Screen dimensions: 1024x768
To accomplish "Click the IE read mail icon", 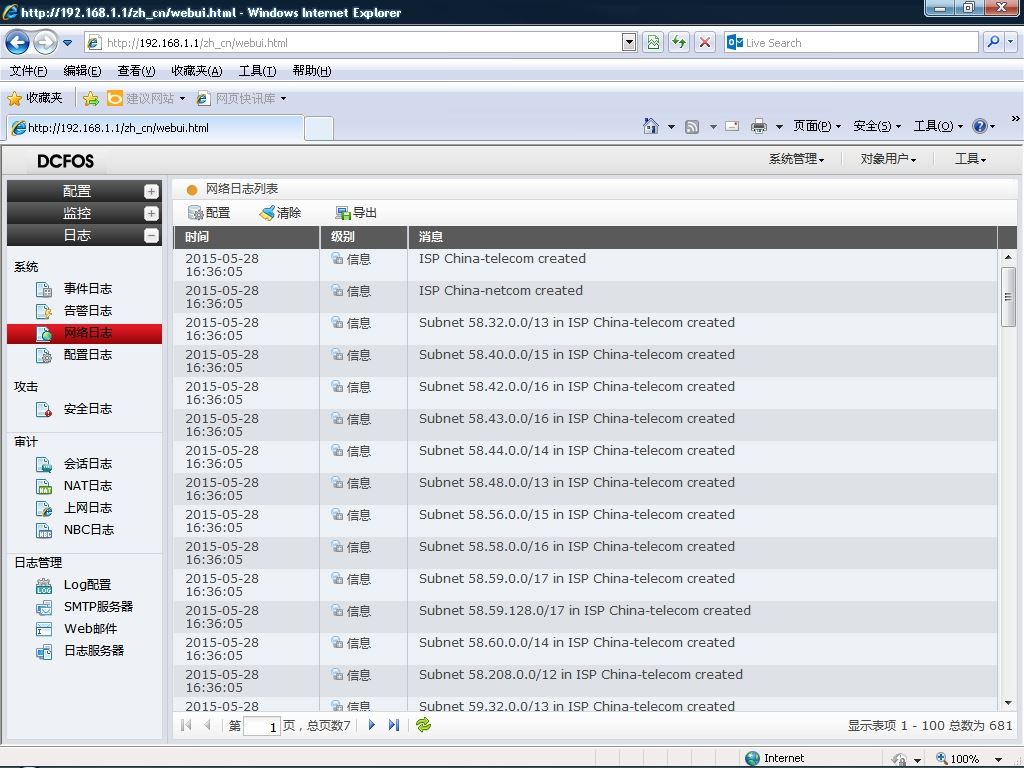I will (732, 126).
